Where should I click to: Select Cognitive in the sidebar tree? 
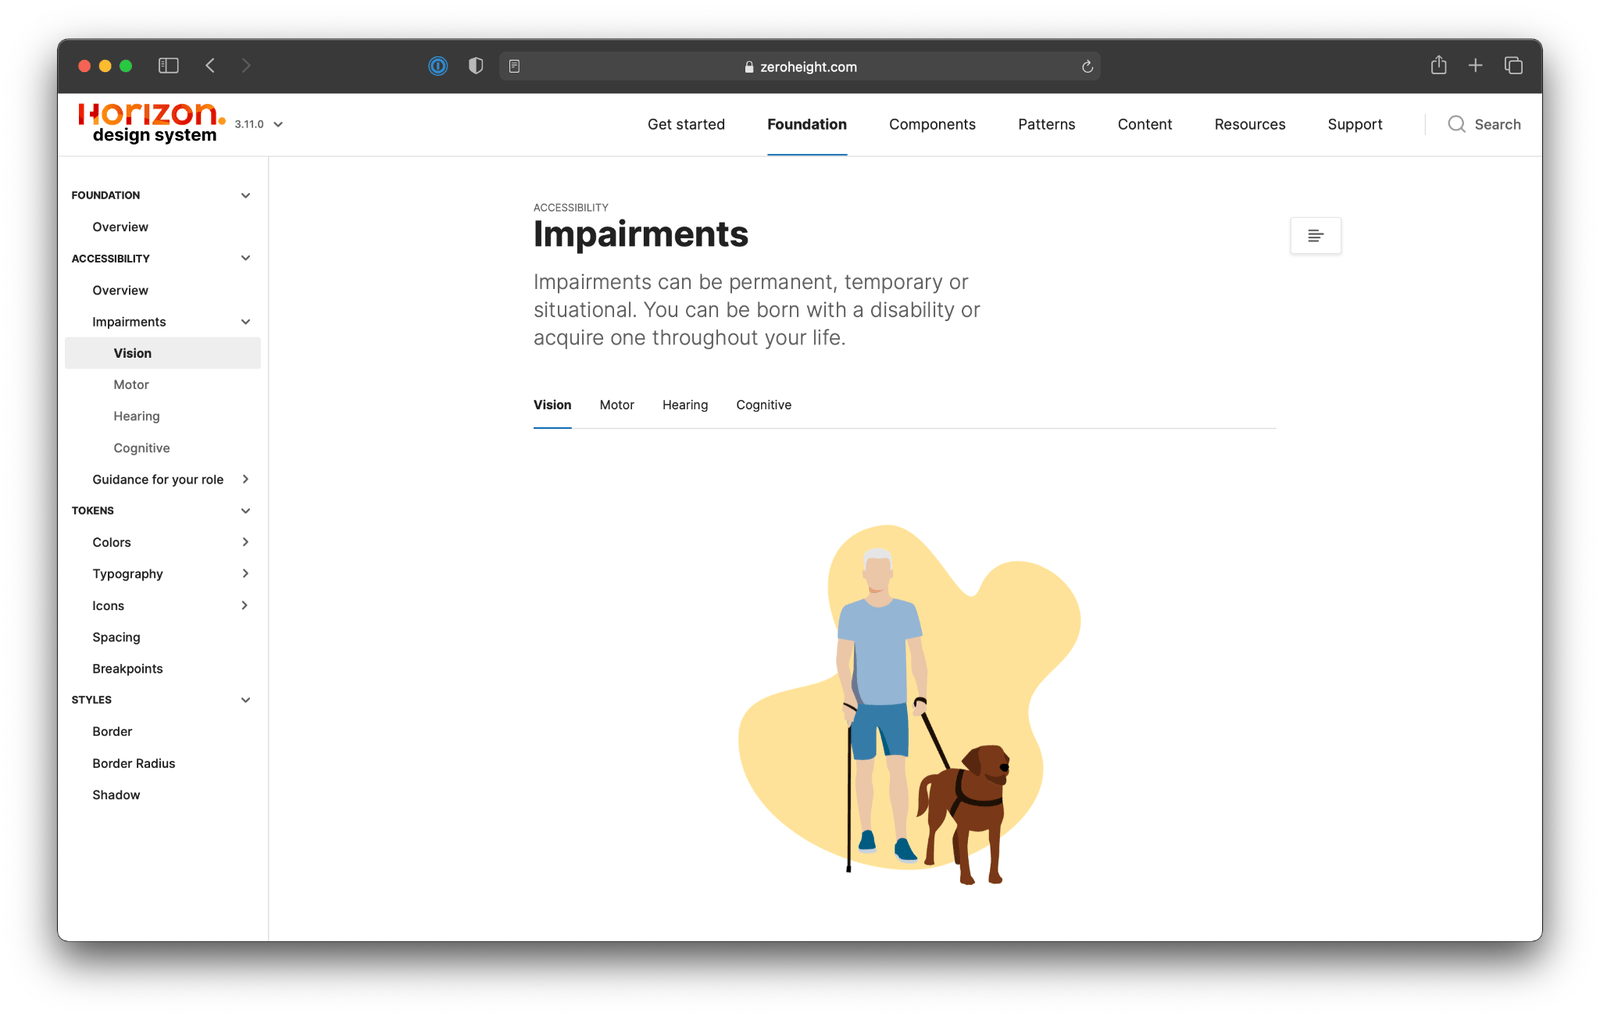pyautogui.click(x=141, y=448)
